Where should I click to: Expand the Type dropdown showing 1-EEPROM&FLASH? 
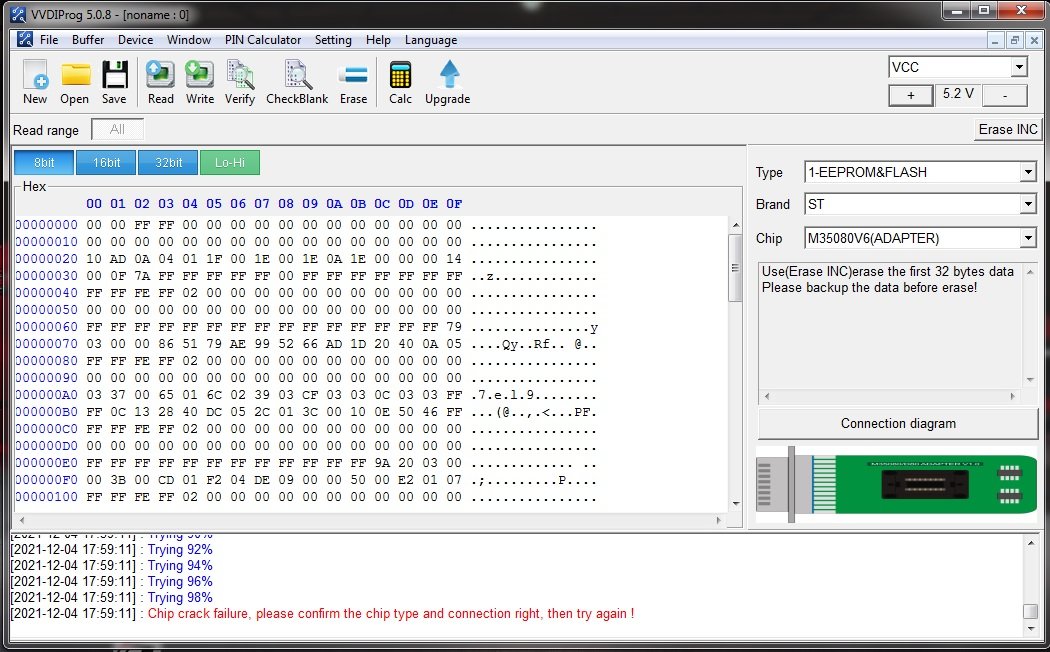tap(1028, 172)
